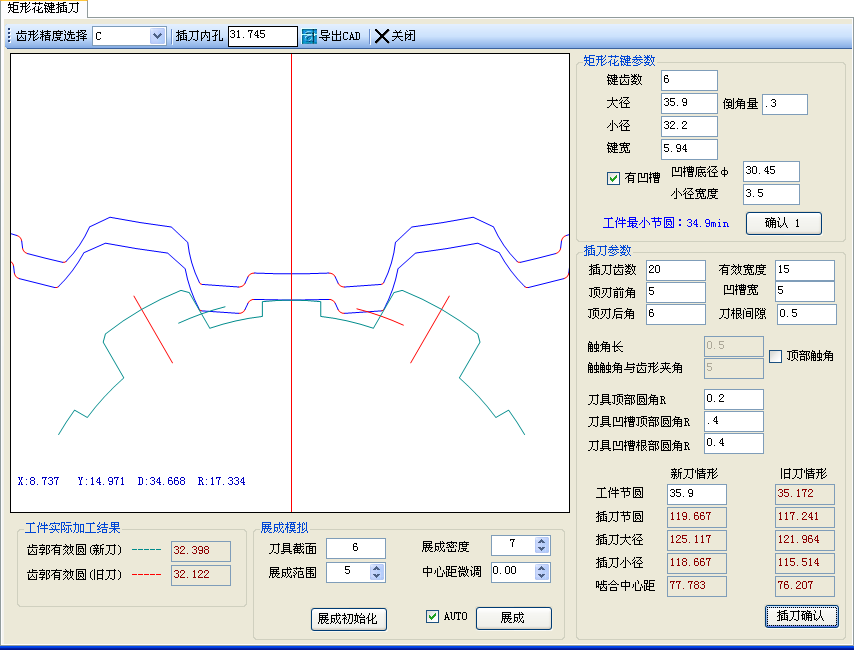Click the toolbar grip handle at left
This screenshot has width=854, height=650.
pyautogui.click(x=9, y=36)
